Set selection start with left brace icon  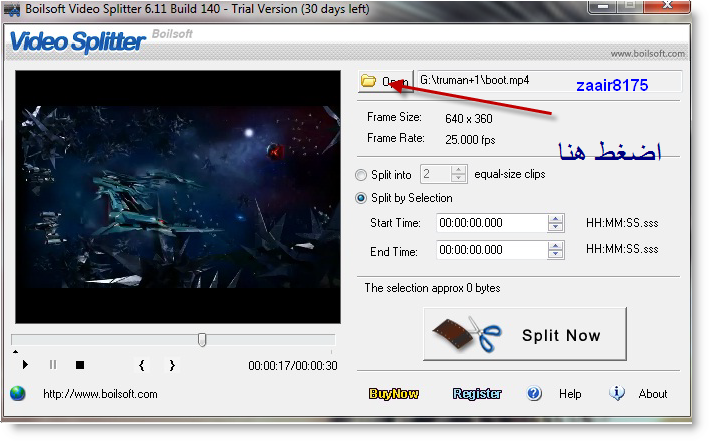click(142, 365)
